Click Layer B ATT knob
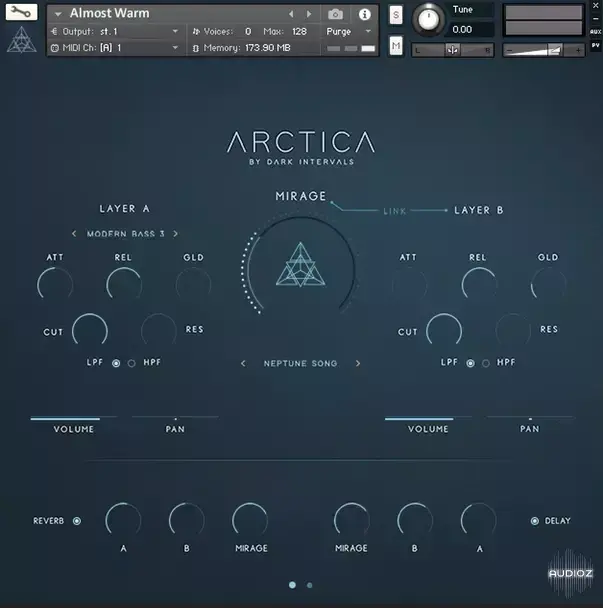This screenshot has width=603, height=608. point(409,284)
